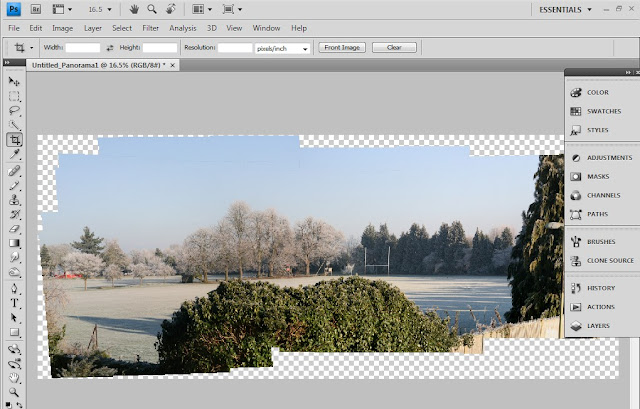Open the Screen Mode dropdown
The width and height of the screenshot is (640, 409).
tap(232, 9)
